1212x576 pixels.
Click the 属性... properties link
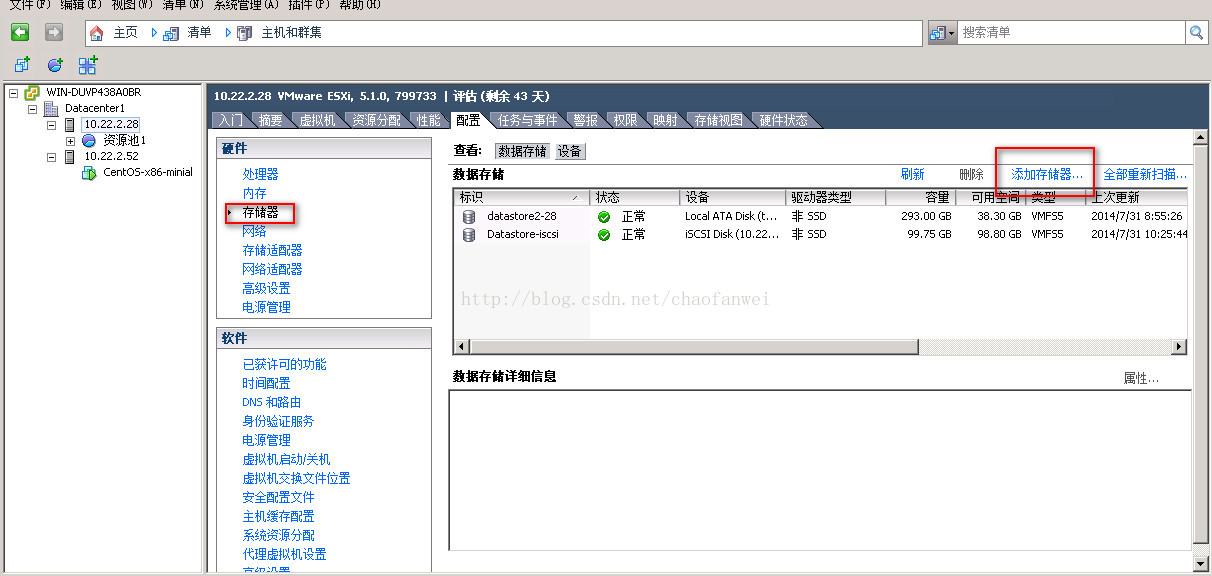(x=1141, y=378)
